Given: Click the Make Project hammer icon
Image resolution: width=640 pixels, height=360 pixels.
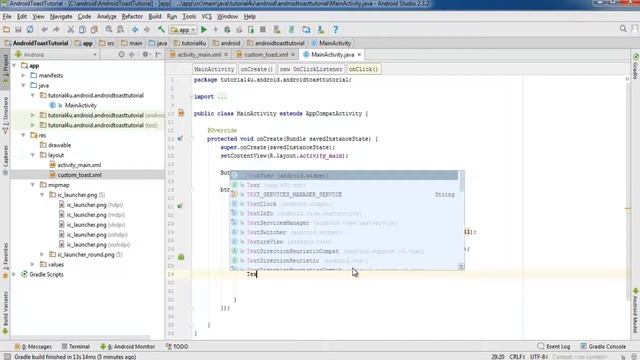Looking at the screenshot, I should [161, 29].
